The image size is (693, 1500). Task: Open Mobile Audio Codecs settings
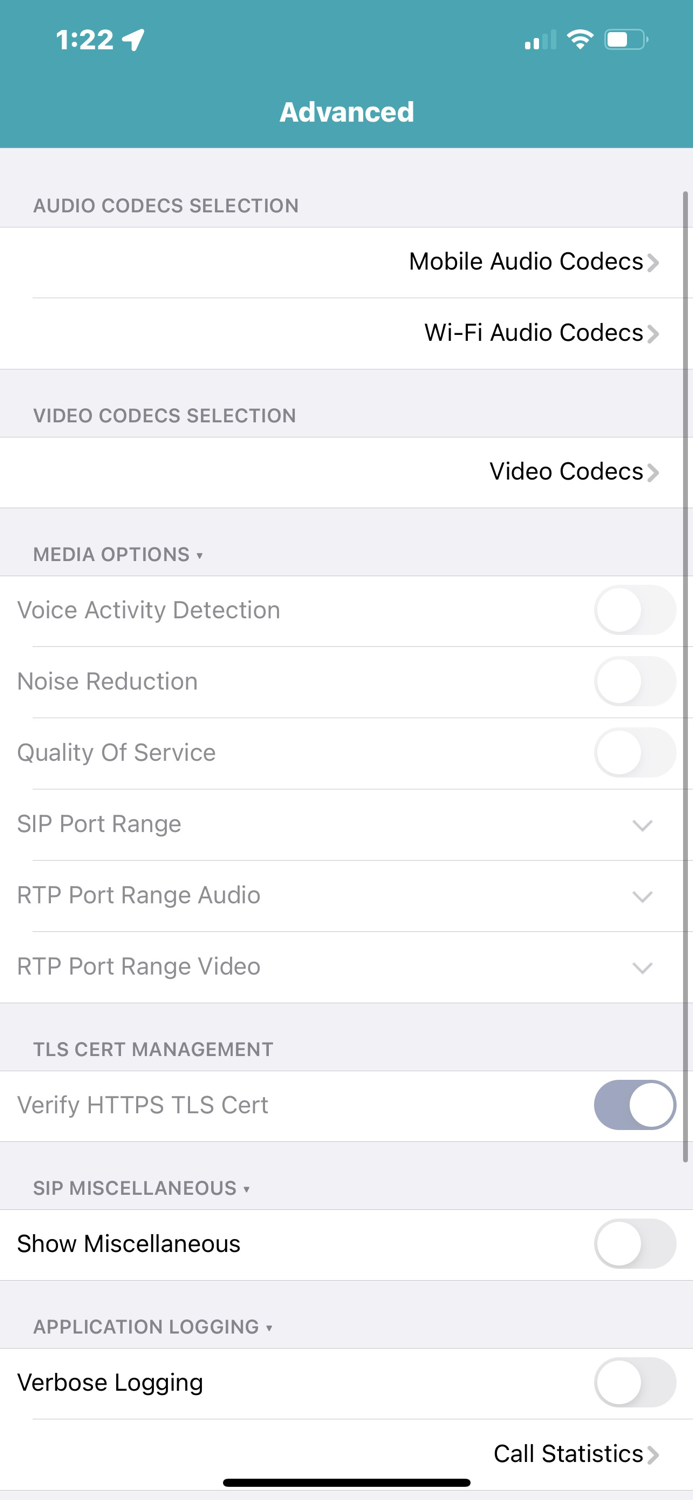[525, 261]
